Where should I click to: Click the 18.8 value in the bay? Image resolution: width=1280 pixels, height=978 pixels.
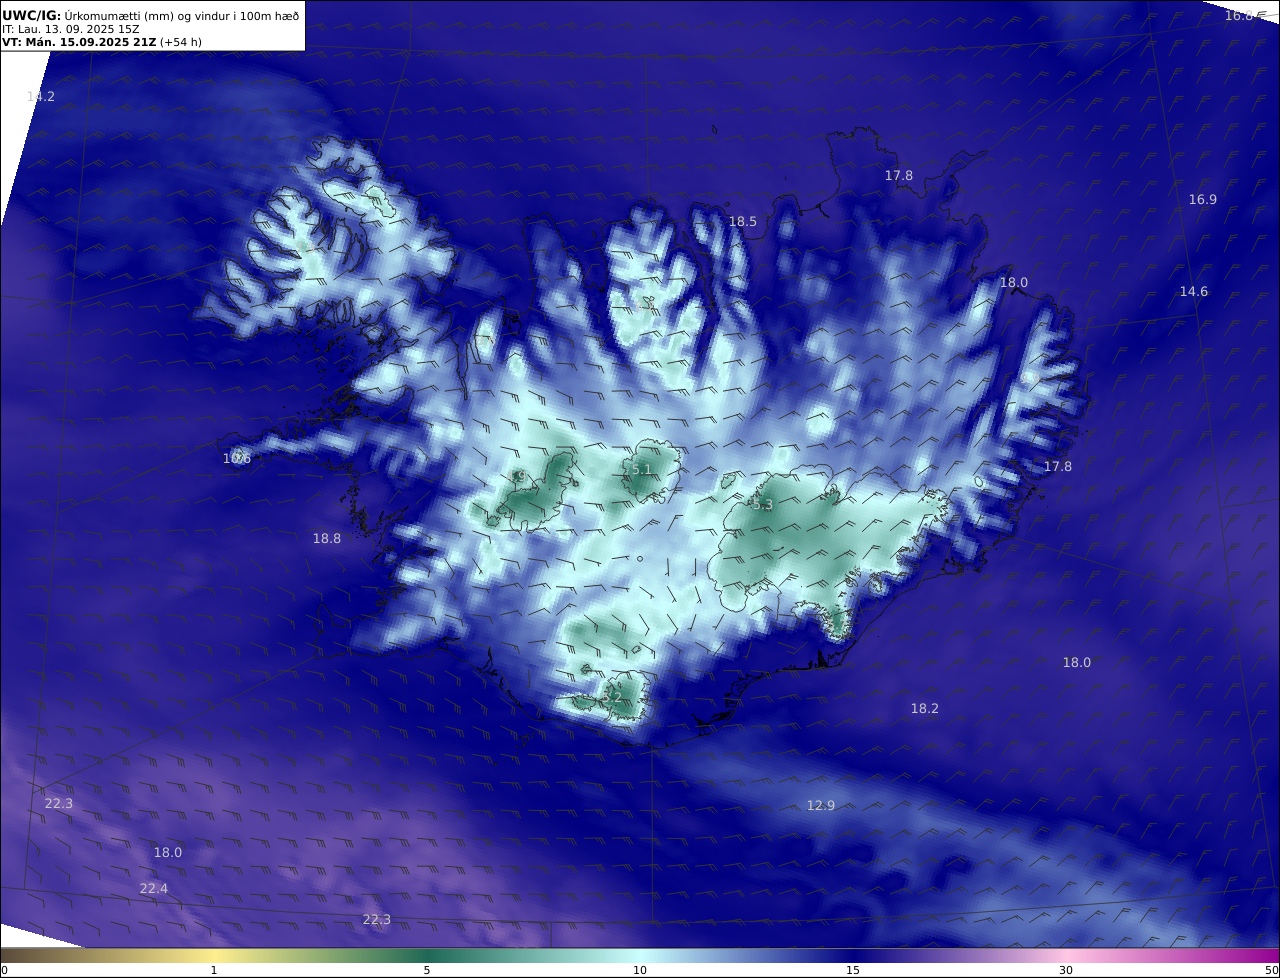327,538
